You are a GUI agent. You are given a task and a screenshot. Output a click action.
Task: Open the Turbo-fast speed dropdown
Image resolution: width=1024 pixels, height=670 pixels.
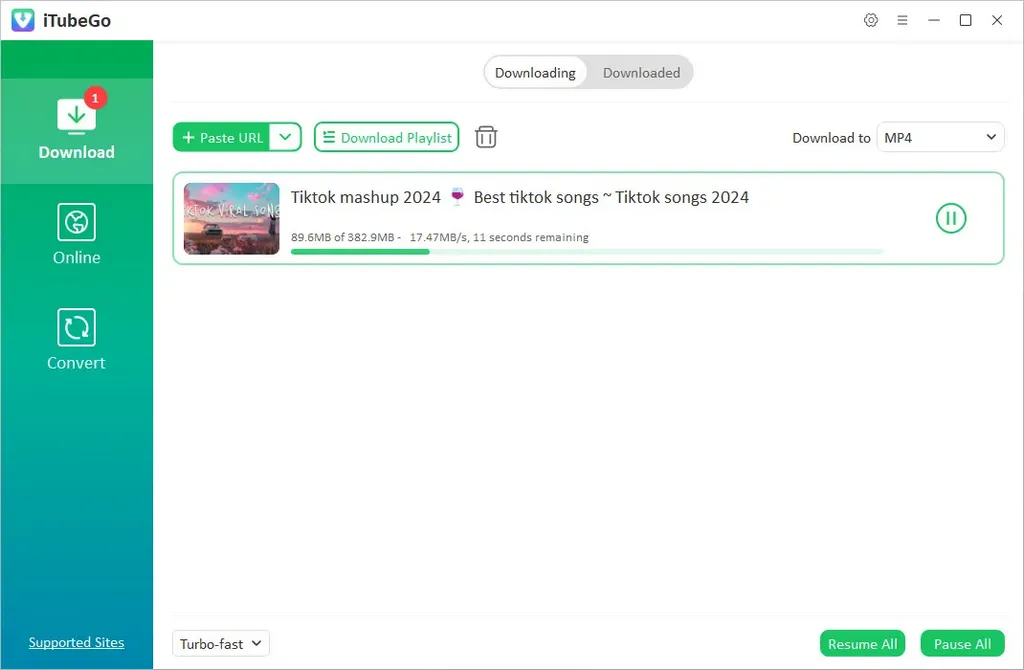(x=221, y=644)
